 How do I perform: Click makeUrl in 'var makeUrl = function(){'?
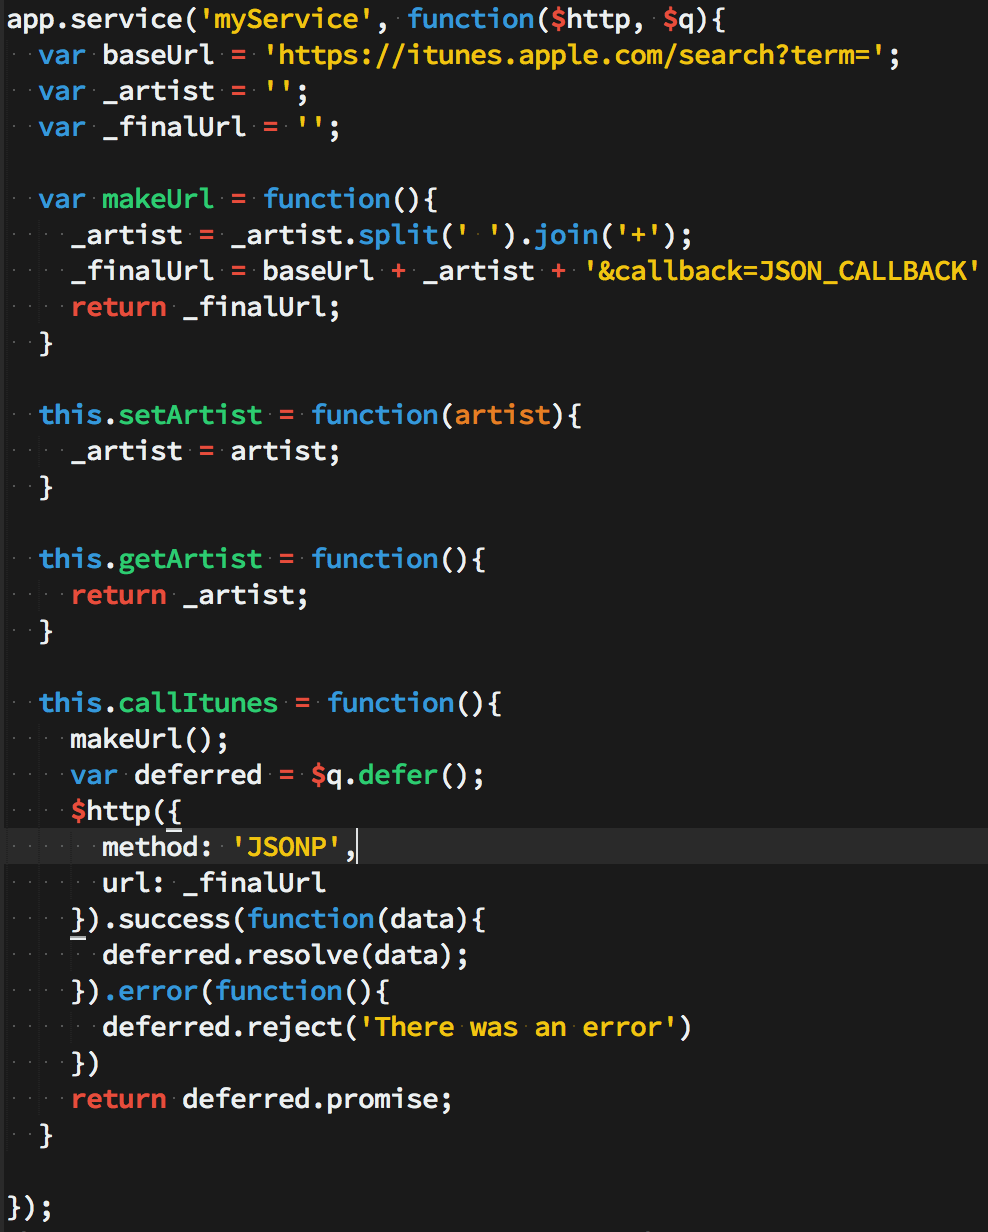tap(158, 199)
